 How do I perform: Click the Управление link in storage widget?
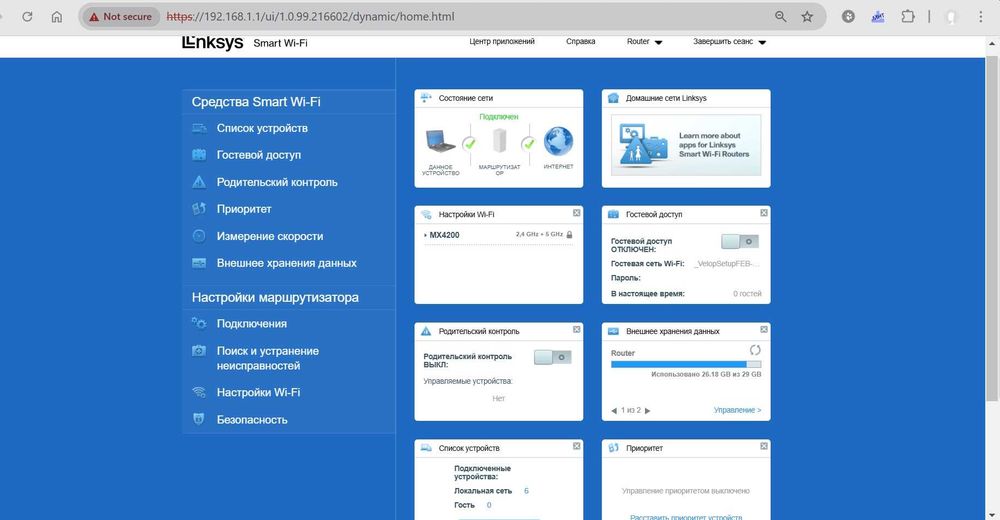(x=737, y=410)
